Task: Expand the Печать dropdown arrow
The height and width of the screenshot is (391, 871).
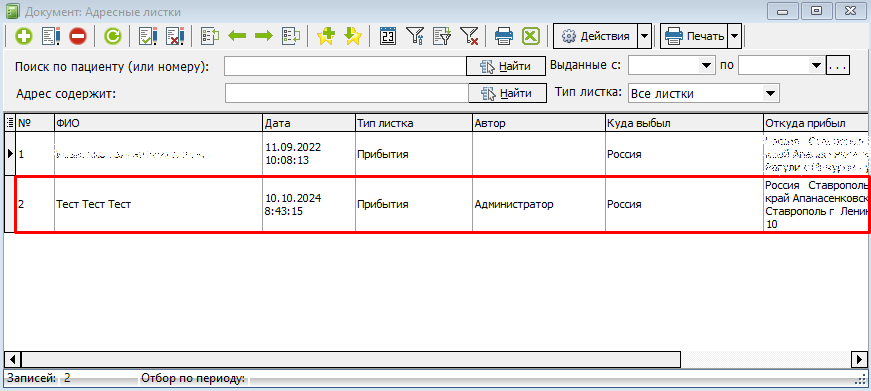Action: coord(734,37)
